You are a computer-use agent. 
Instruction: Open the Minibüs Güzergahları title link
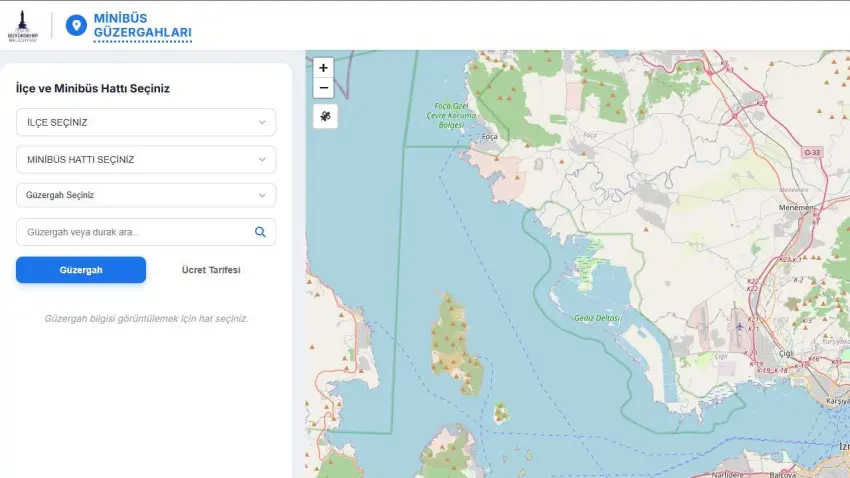143,25
